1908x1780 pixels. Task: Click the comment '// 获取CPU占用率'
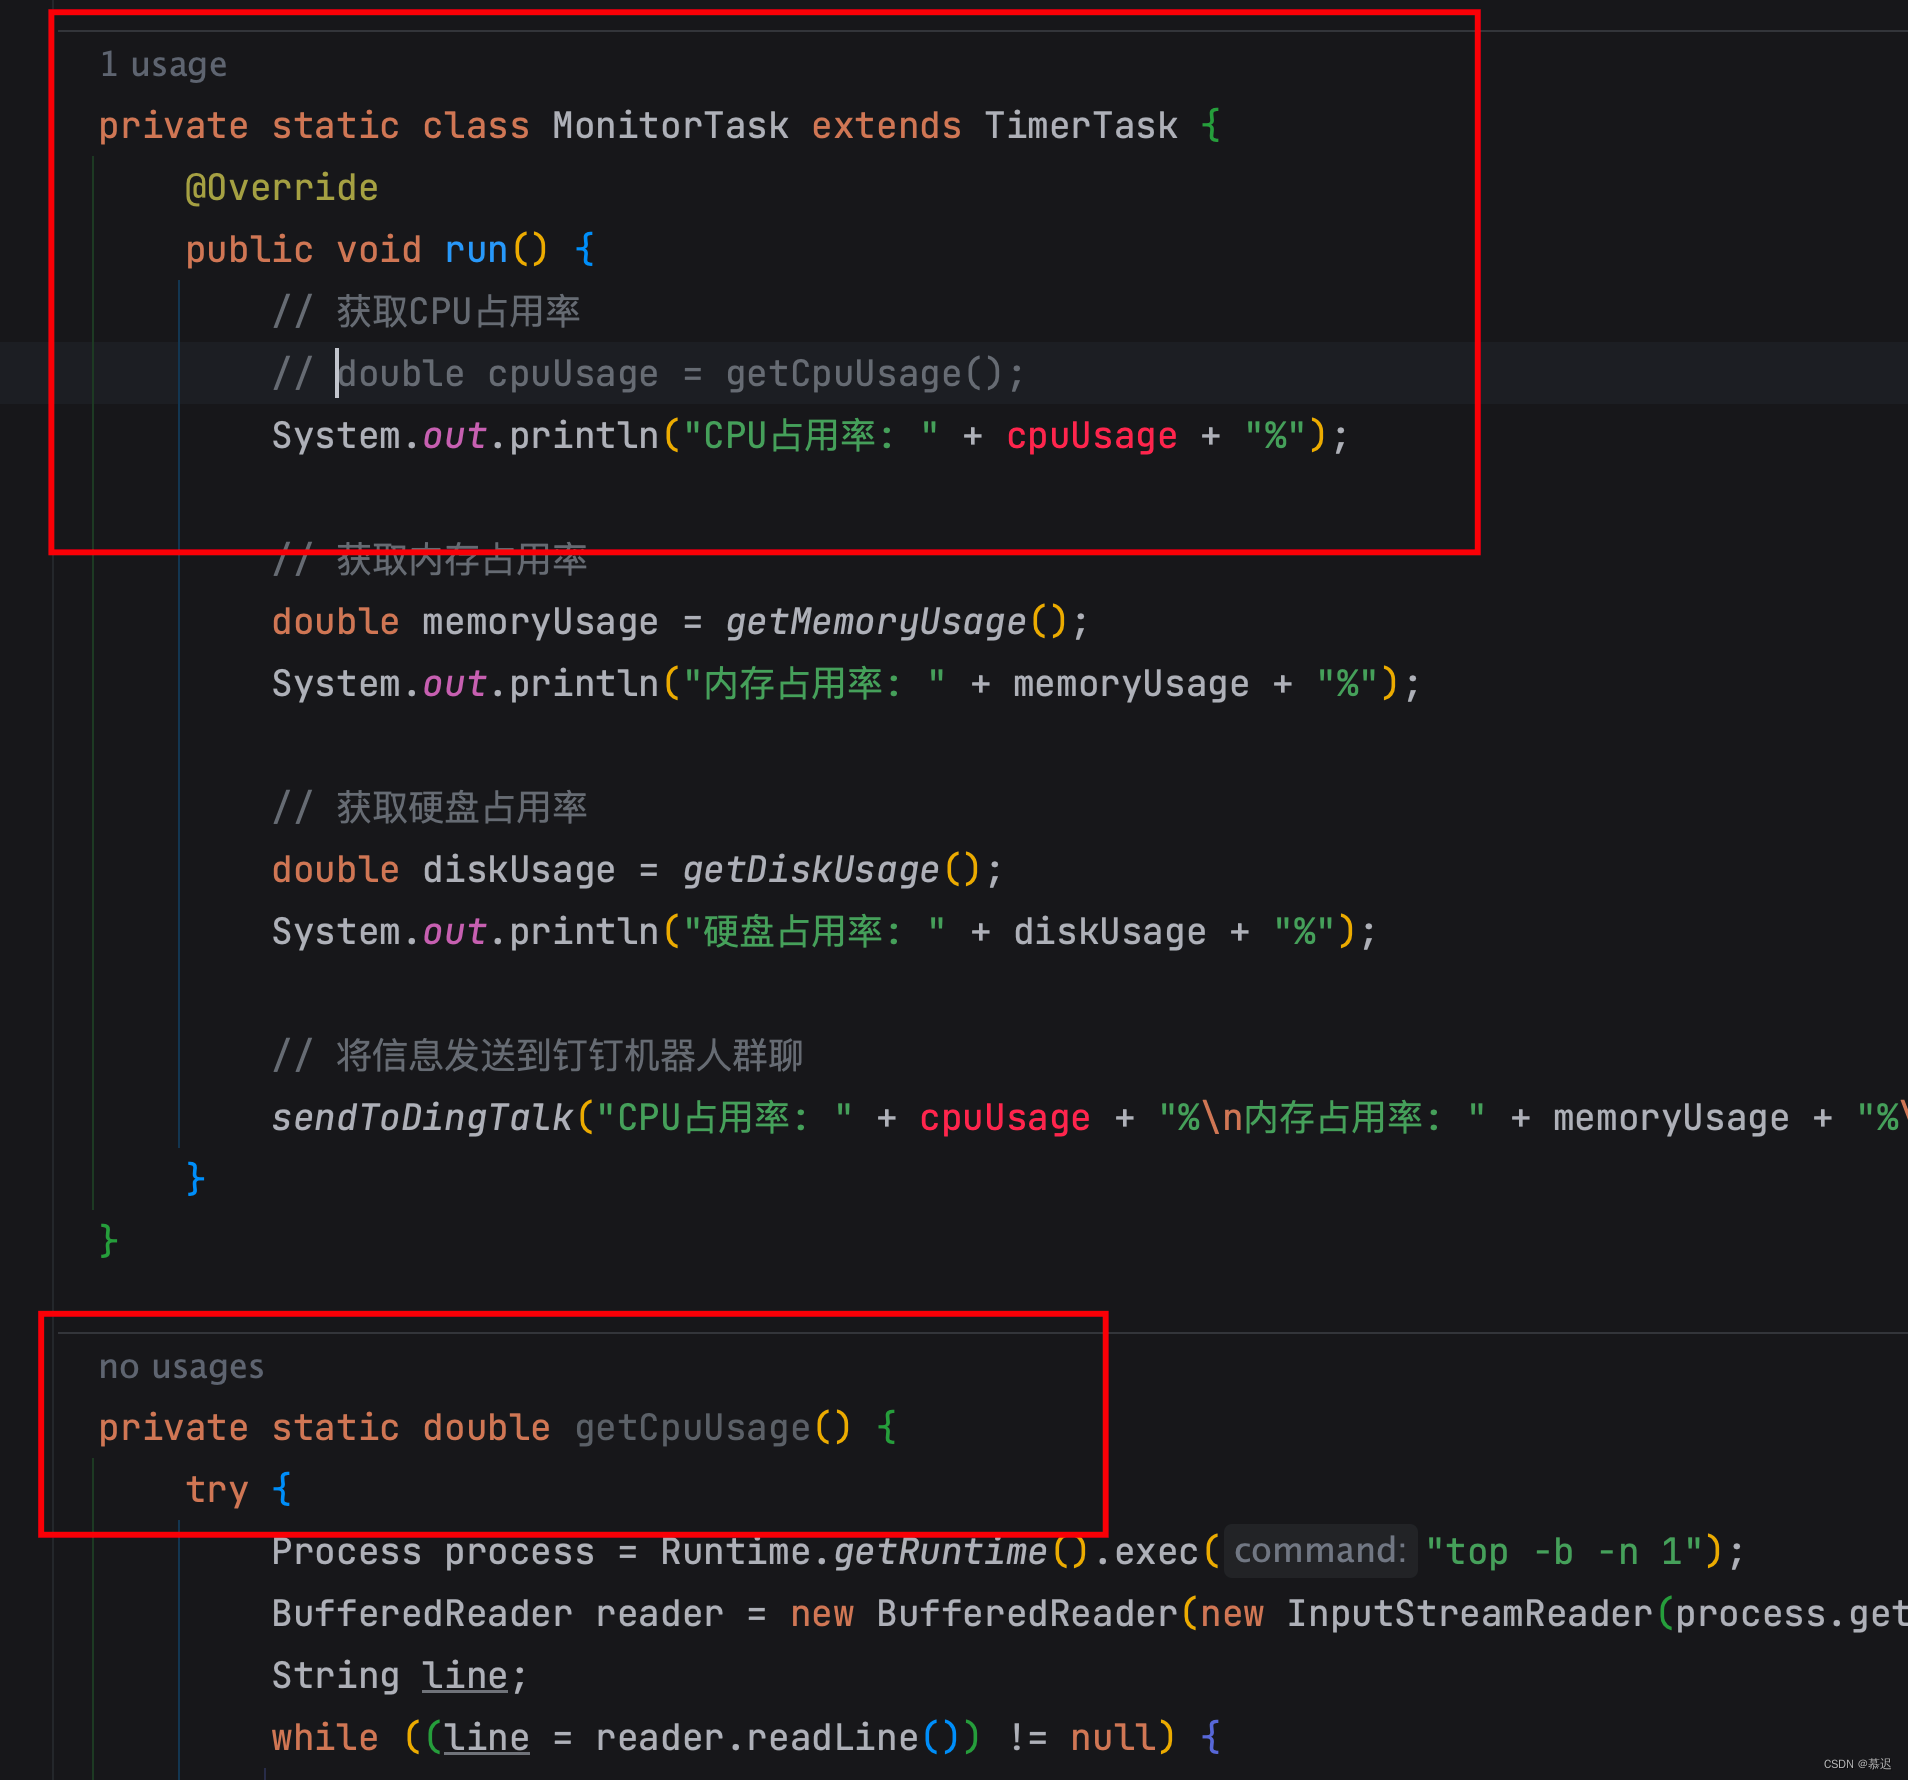click(426, 312)
